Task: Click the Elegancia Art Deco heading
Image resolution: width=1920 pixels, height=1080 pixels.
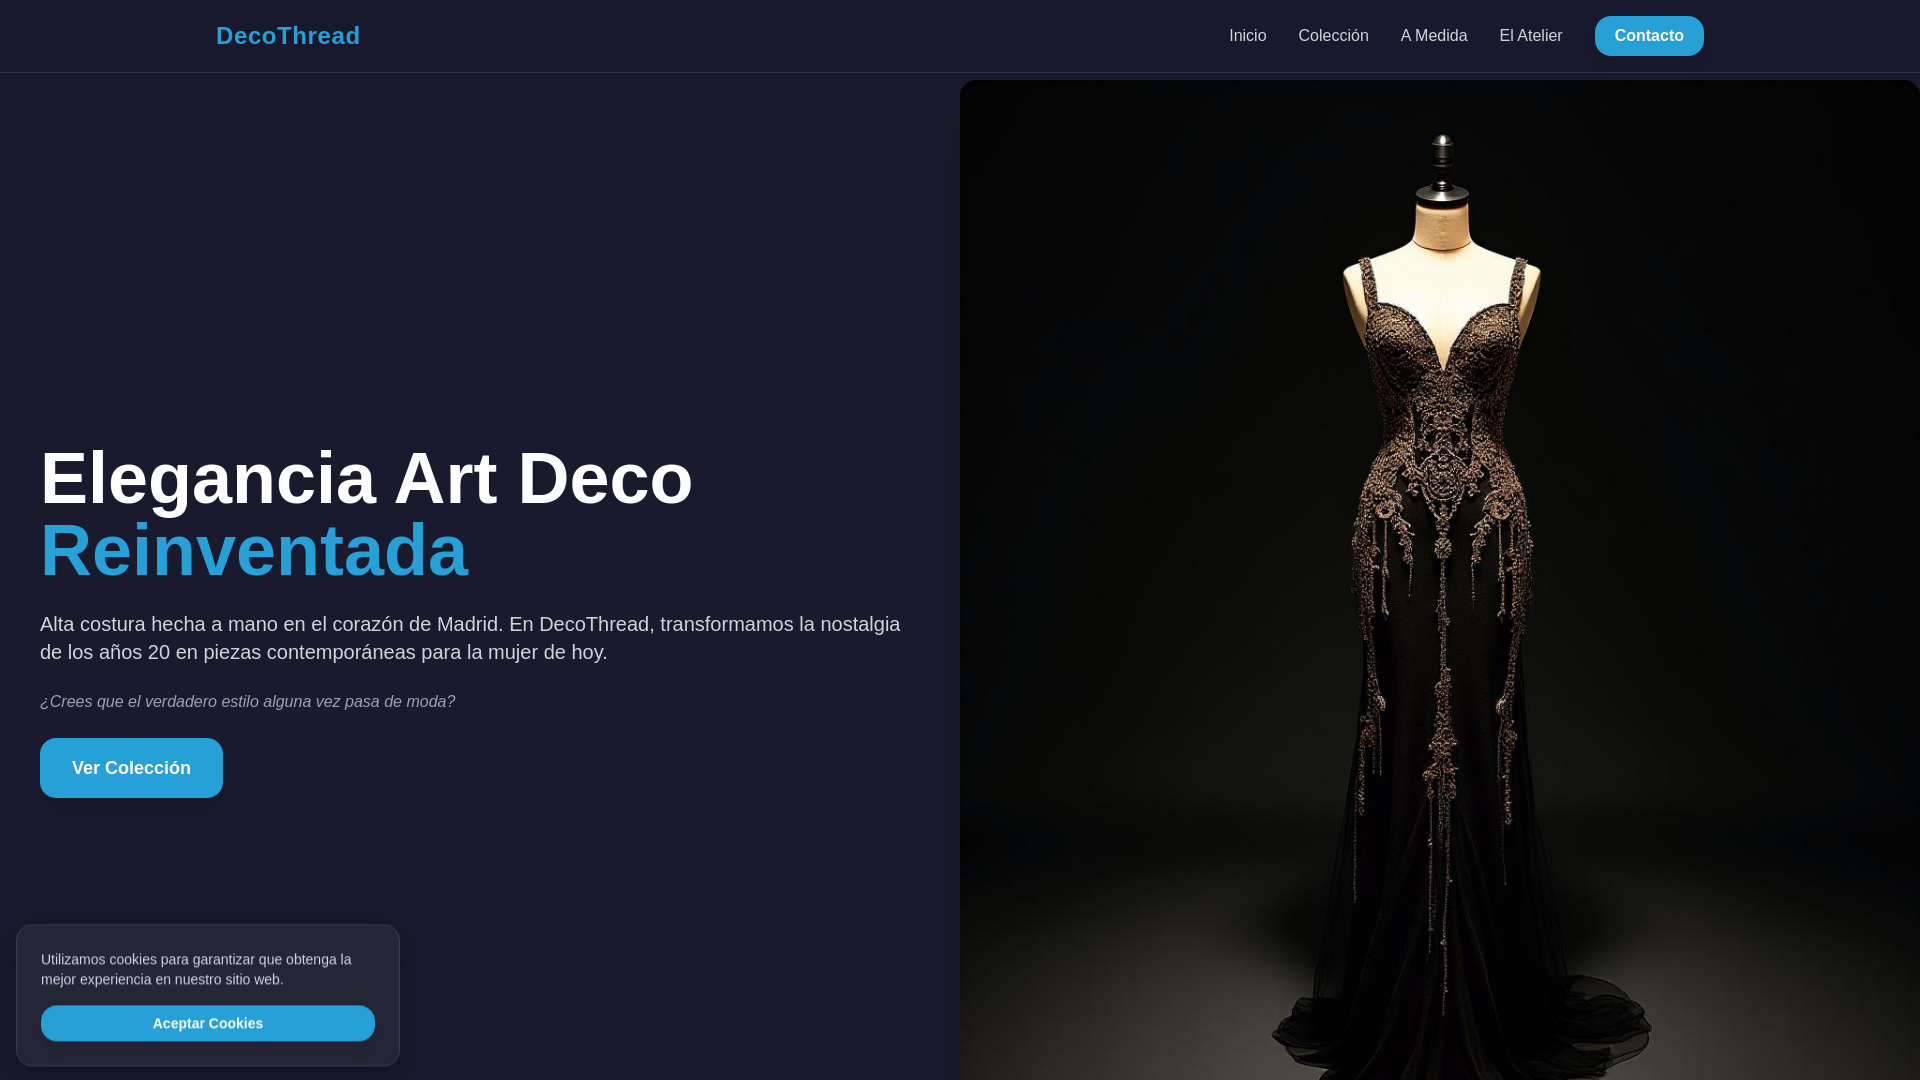Action: [x=366, y=479]
